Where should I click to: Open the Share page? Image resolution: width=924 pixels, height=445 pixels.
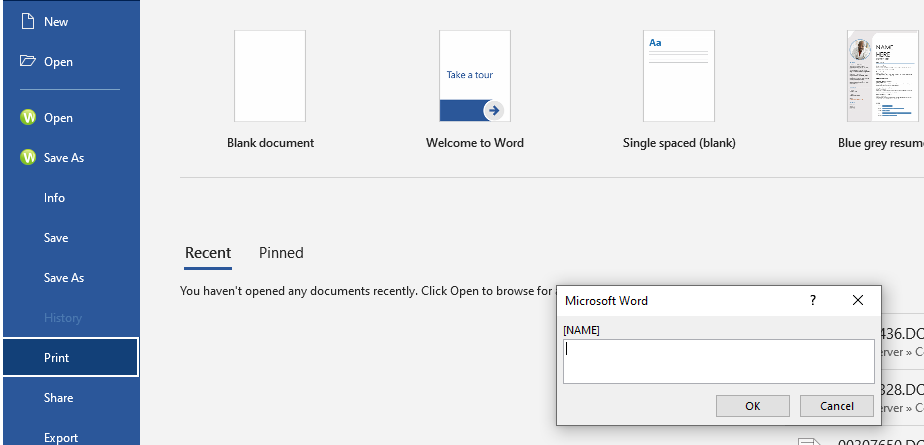[x=71, y=398]
